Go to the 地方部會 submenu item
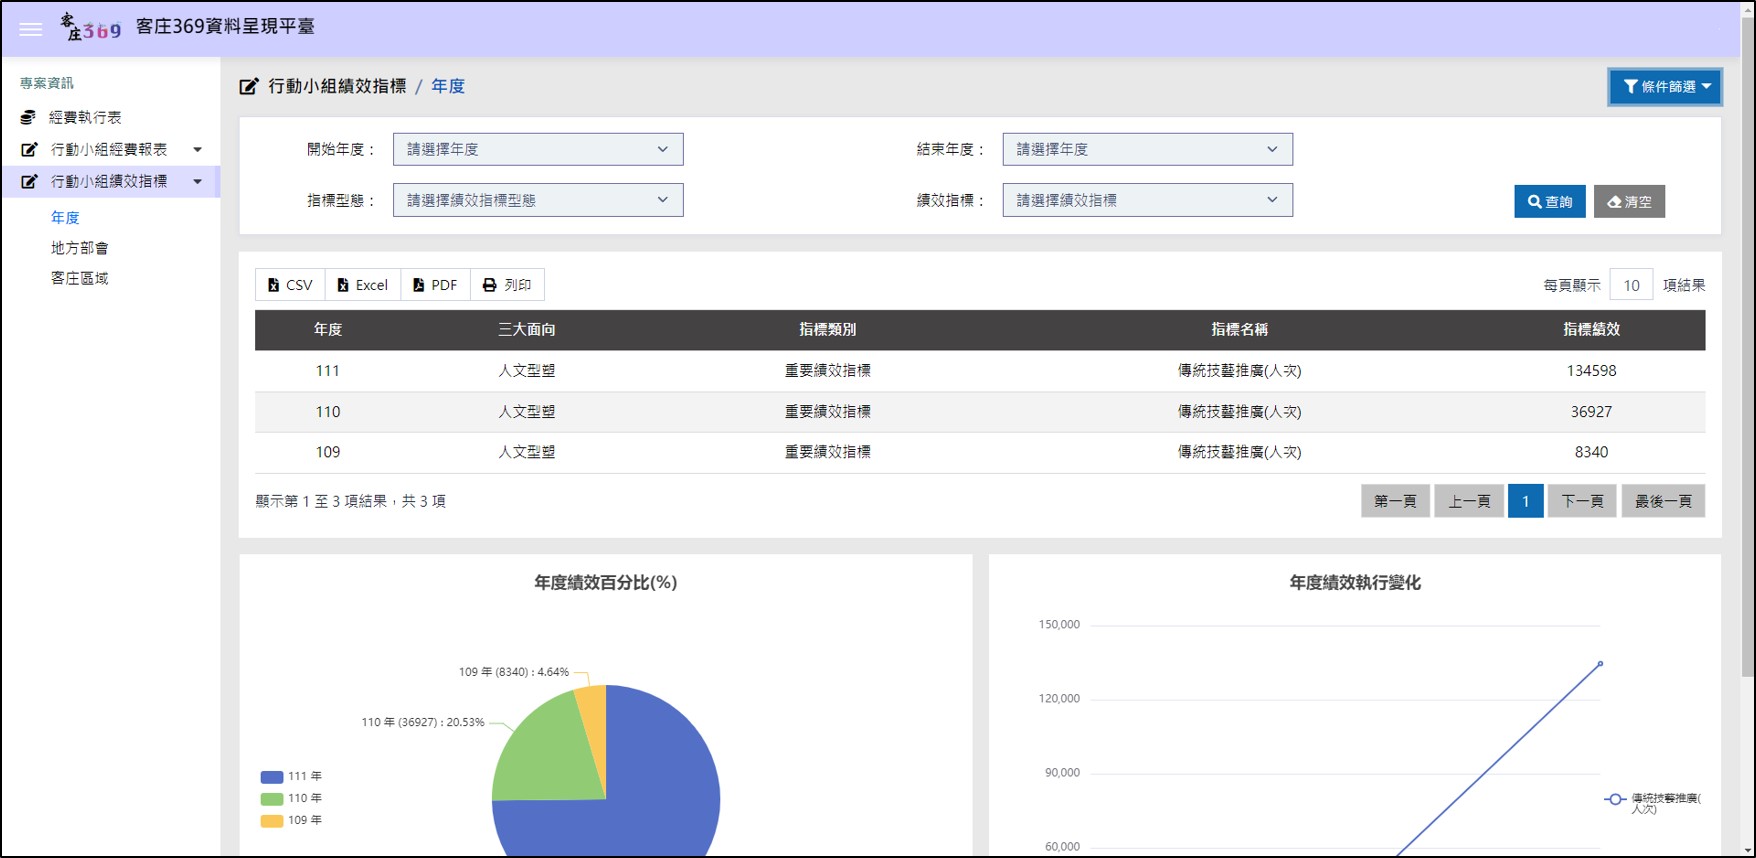The height and width of the screenshot is (858, 1756). point(80,248)
